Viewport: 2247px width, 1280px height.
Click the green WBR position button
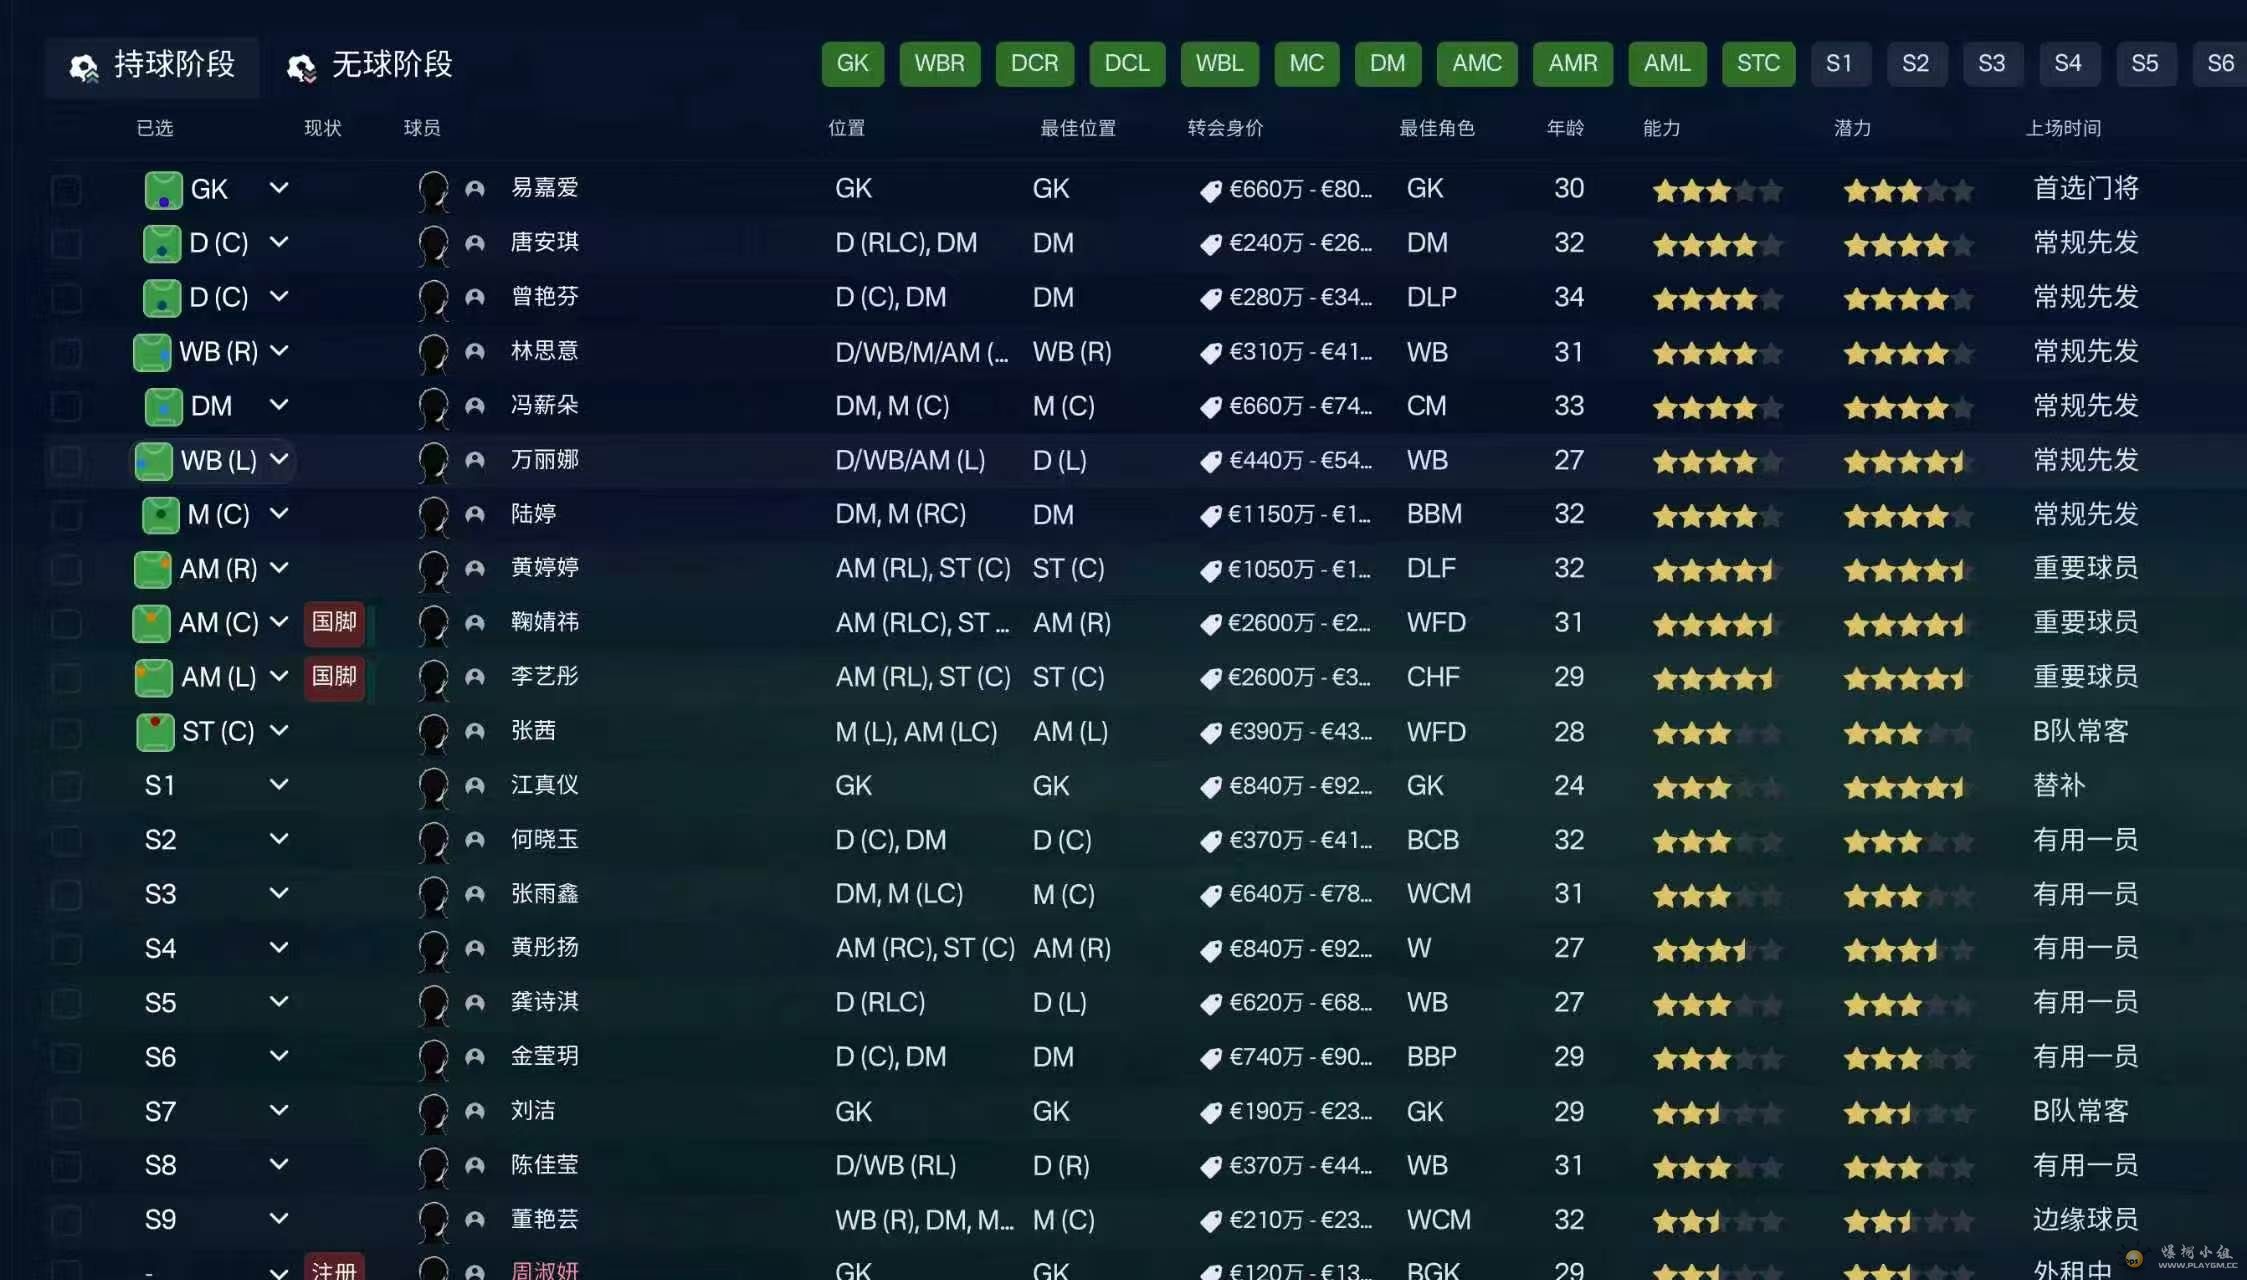click(x=939, y=64)
